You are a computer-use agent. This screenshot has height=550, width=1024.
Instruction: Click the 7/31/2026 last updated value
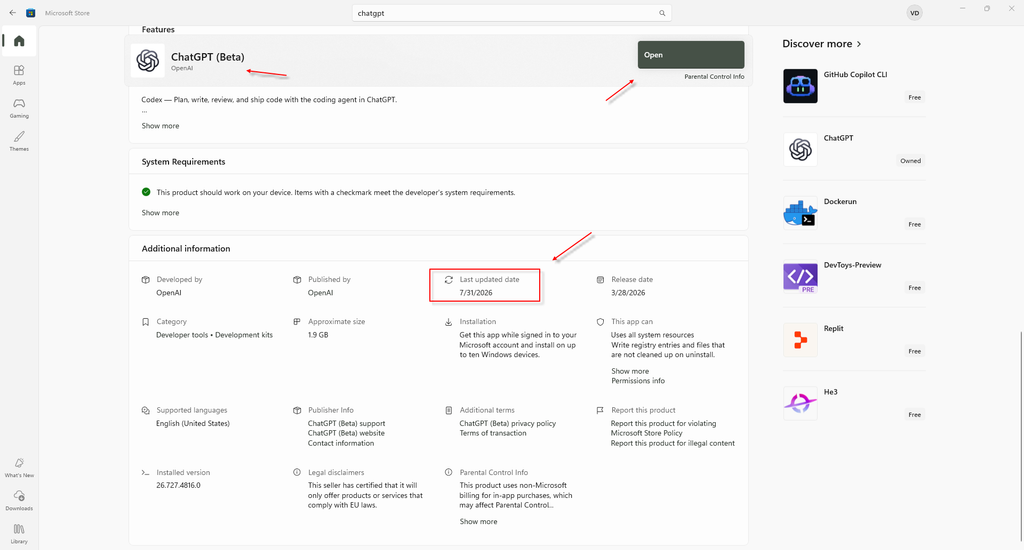point(475,293)
